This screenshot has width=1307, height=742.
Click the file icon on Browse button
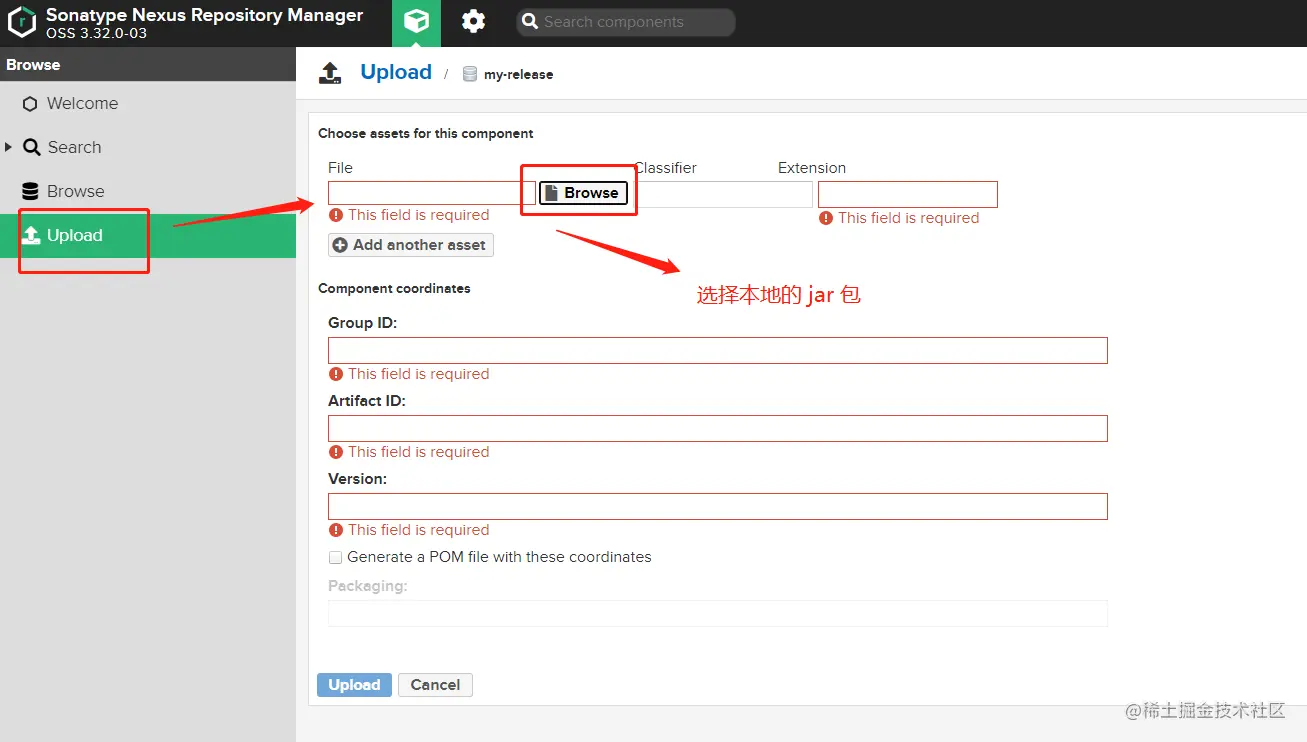pos(551,193)
